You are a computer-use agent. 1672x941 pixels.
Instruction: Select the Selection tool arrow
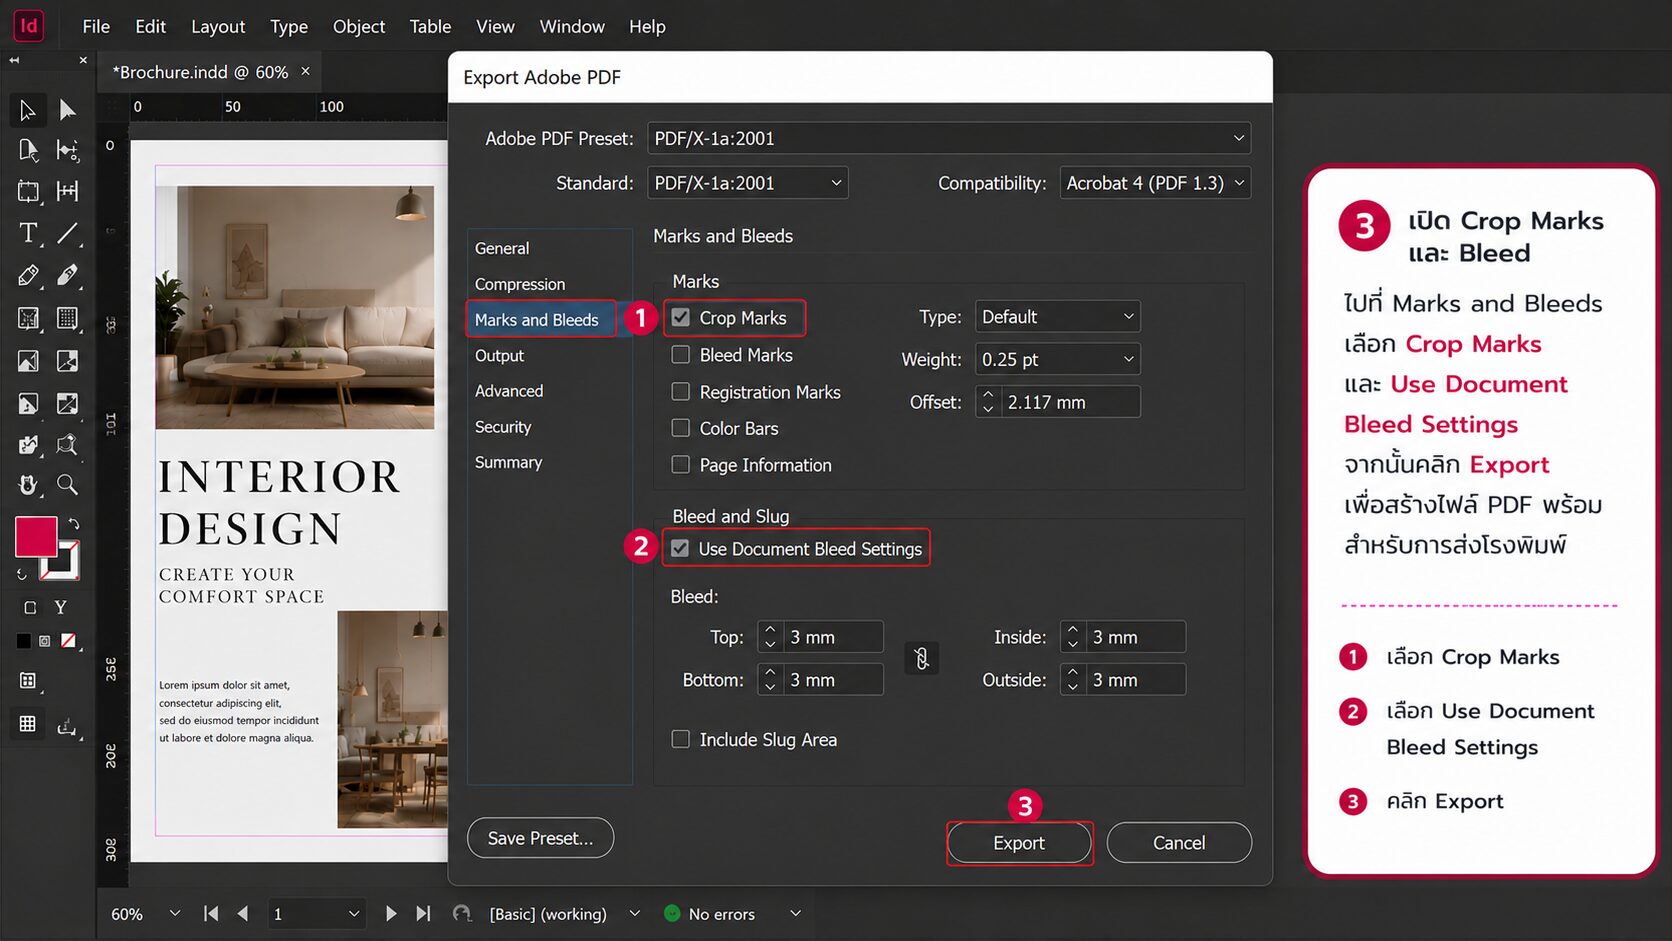click(27, 110)
